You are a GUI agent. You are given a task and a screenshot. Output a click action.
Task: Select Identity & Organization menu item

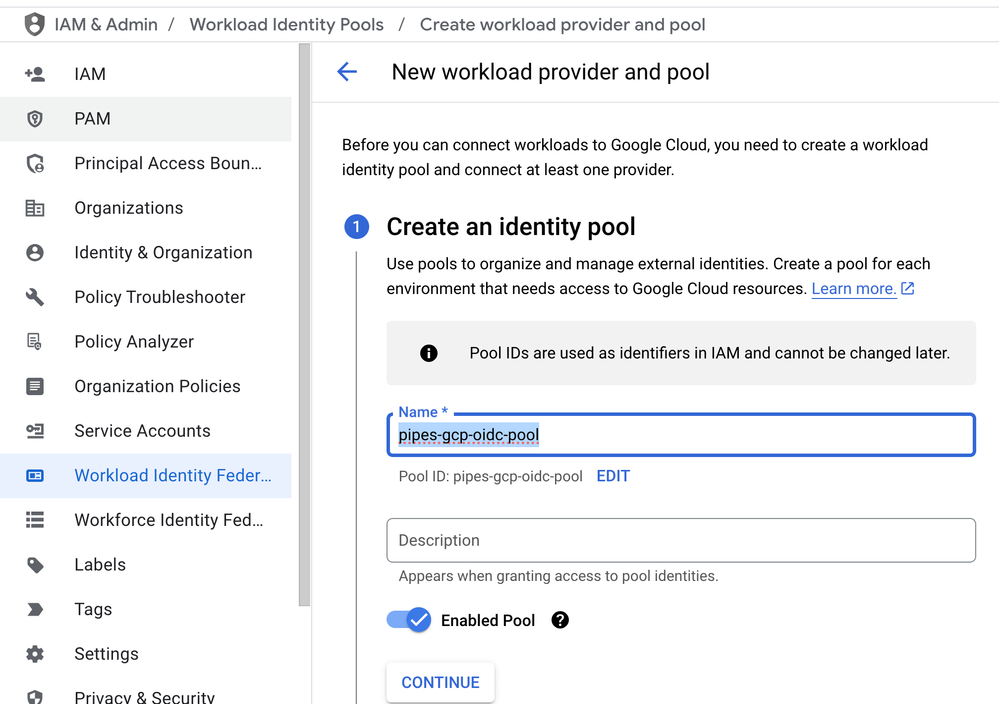tap(145, 253)
